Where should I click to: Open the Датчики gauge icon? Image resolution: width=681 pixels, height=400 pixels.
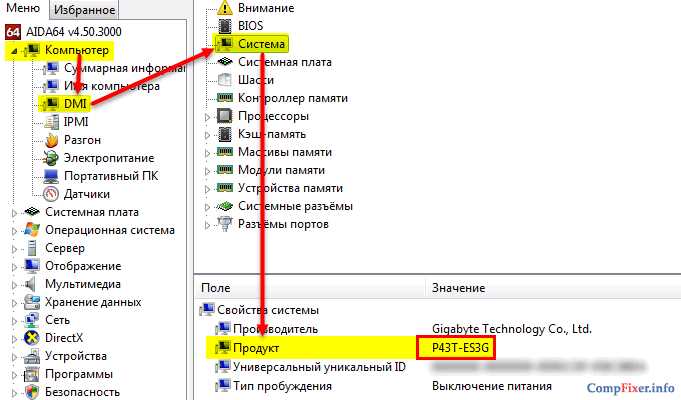[x=51, y=194]
